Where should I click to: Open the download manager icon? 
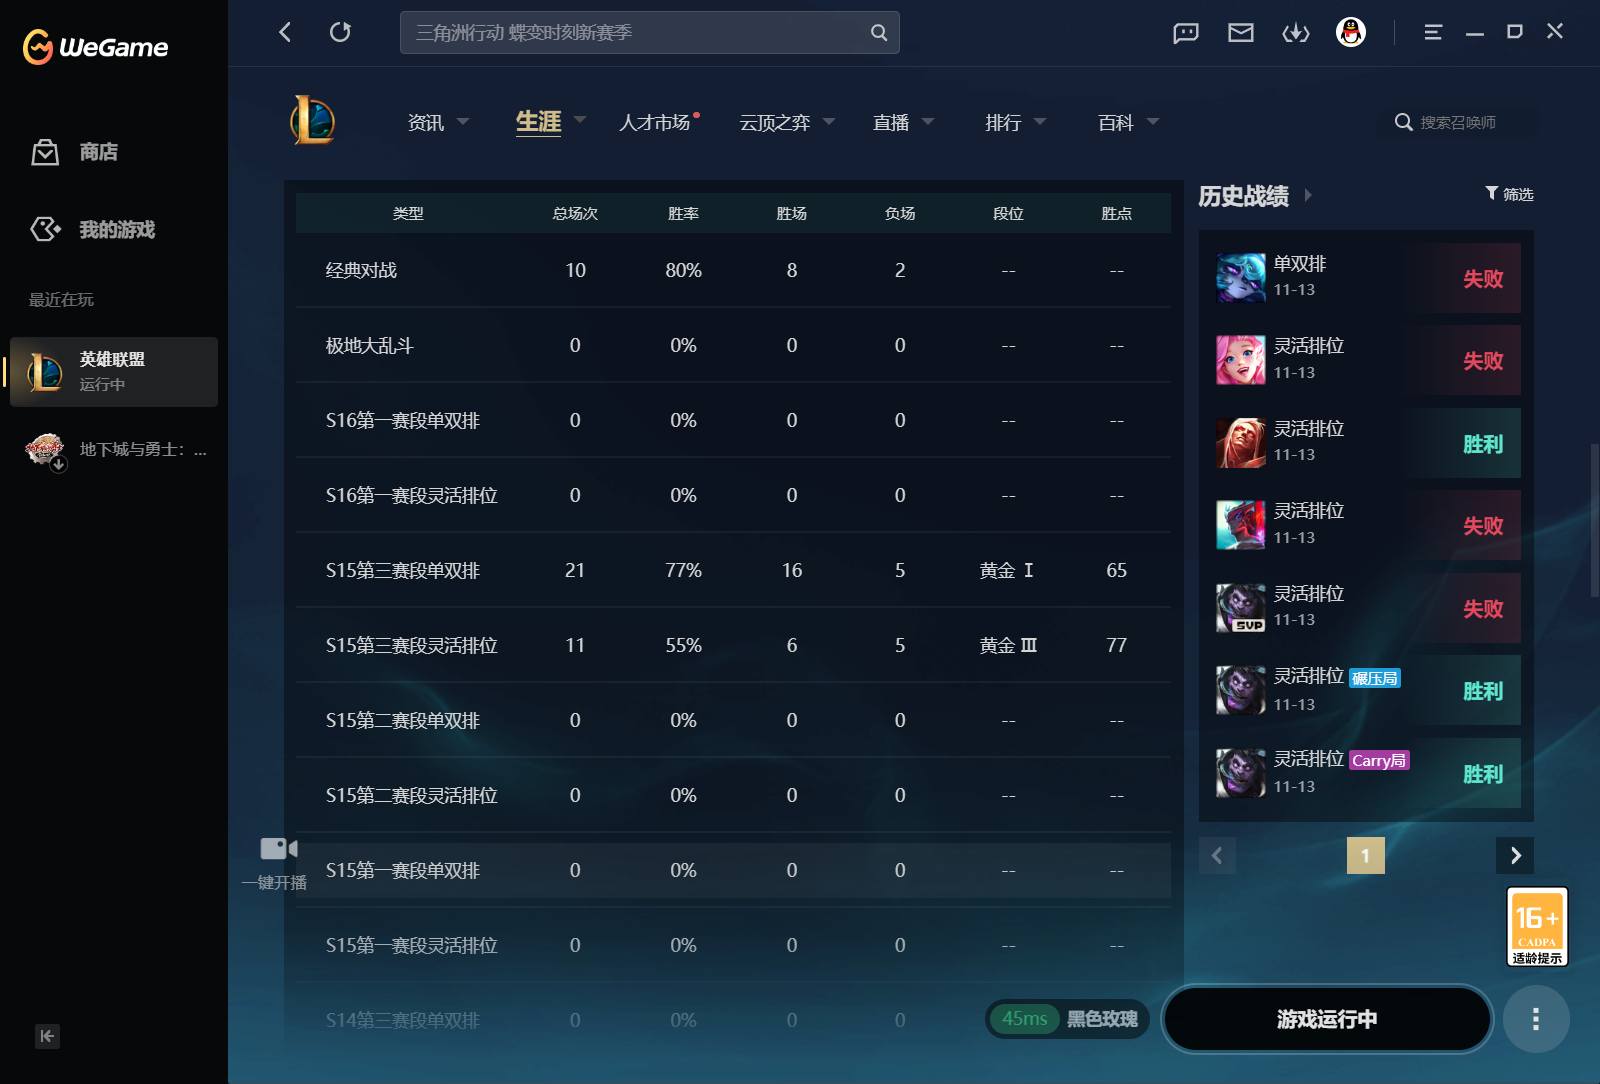(1296, 33)
